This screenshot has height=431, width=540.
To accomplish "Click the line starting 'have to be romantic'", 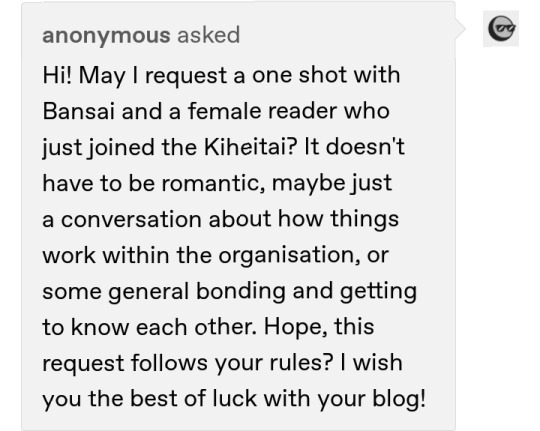I will (x=217, y=183).
